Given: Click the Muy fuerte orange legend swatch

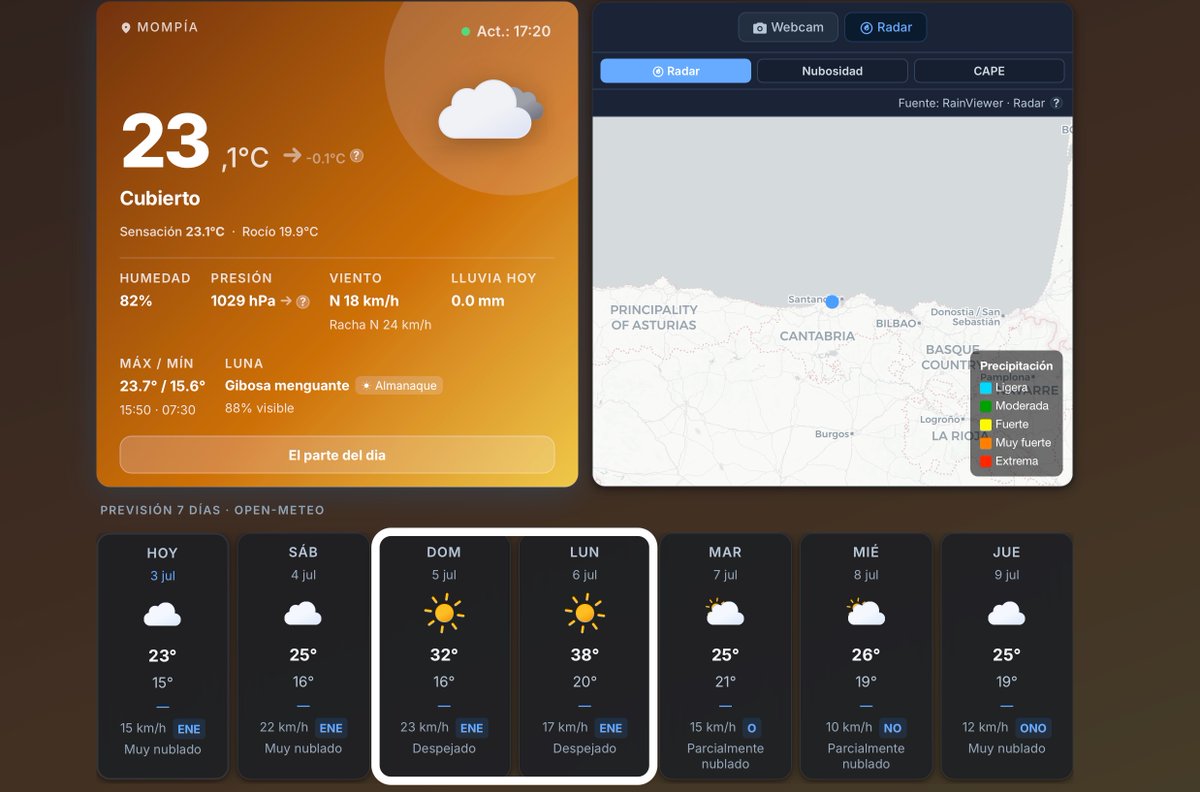Looking at the screenshot, I should pyautogui.click(x=986, y=443).
